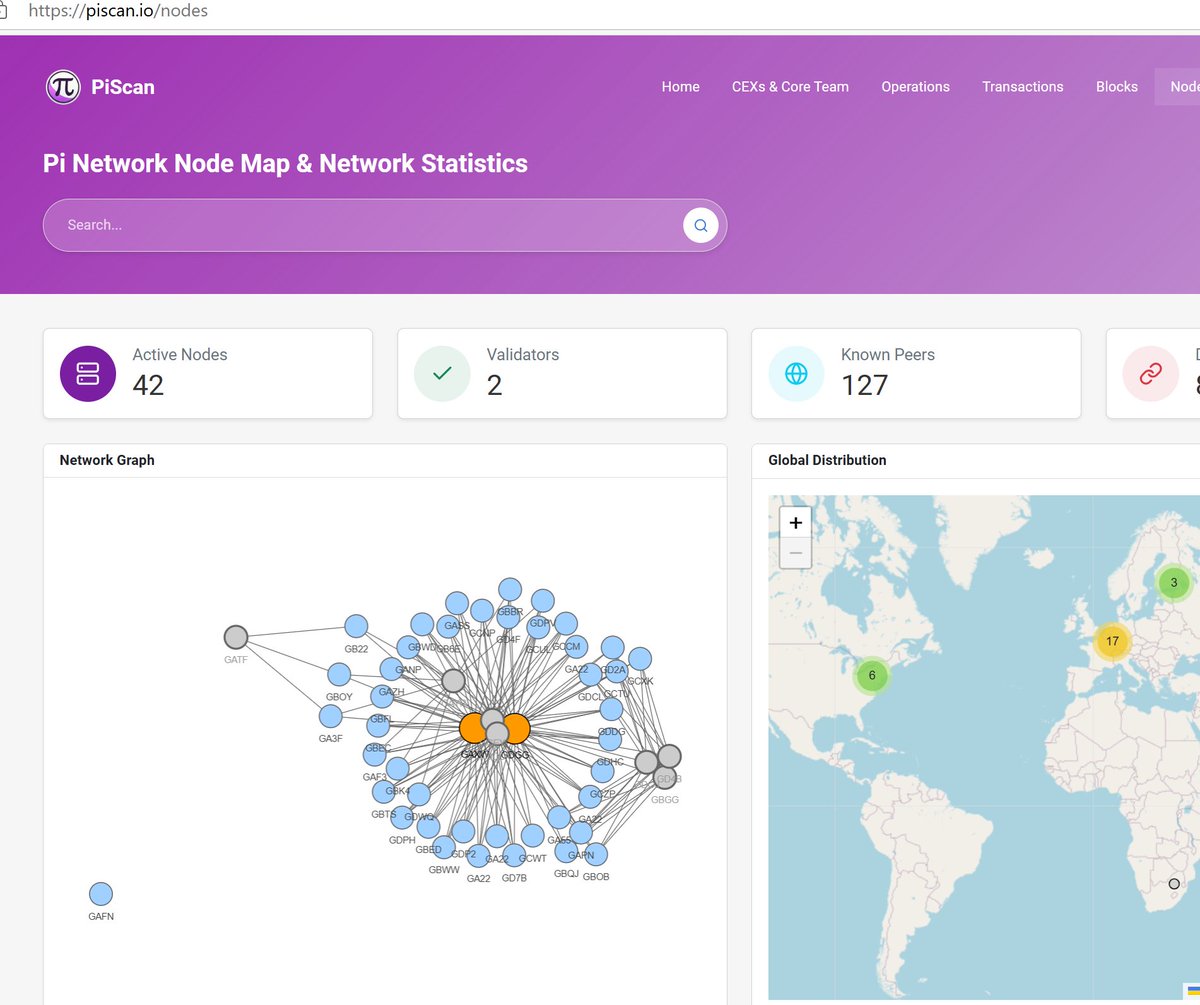
Task: Select the GCXK node in graph
Action: pos(640,659)
